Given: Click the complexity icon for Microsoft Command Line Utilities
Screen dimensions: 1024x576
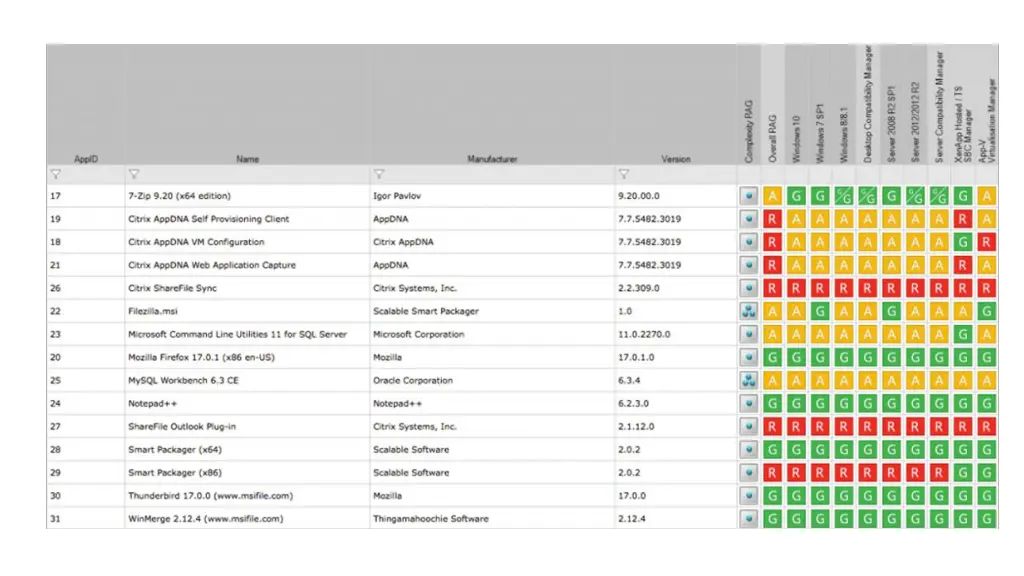Looking at the screenshot, I should (749, 334).
